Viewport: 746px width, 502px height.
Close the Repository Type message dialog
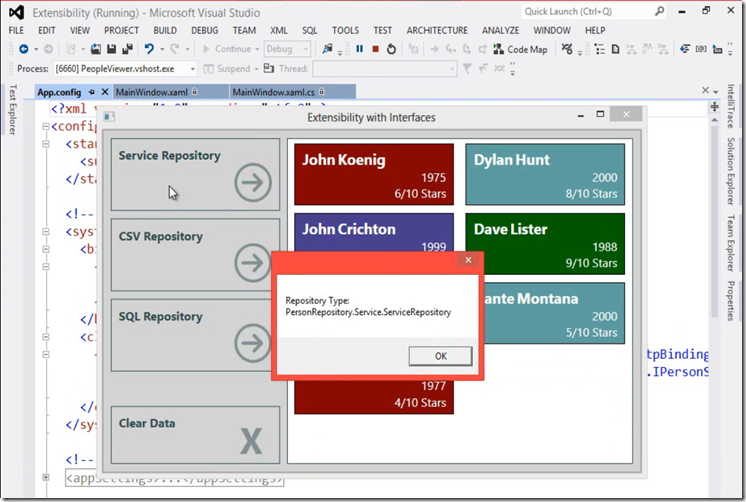coord(468,260)
